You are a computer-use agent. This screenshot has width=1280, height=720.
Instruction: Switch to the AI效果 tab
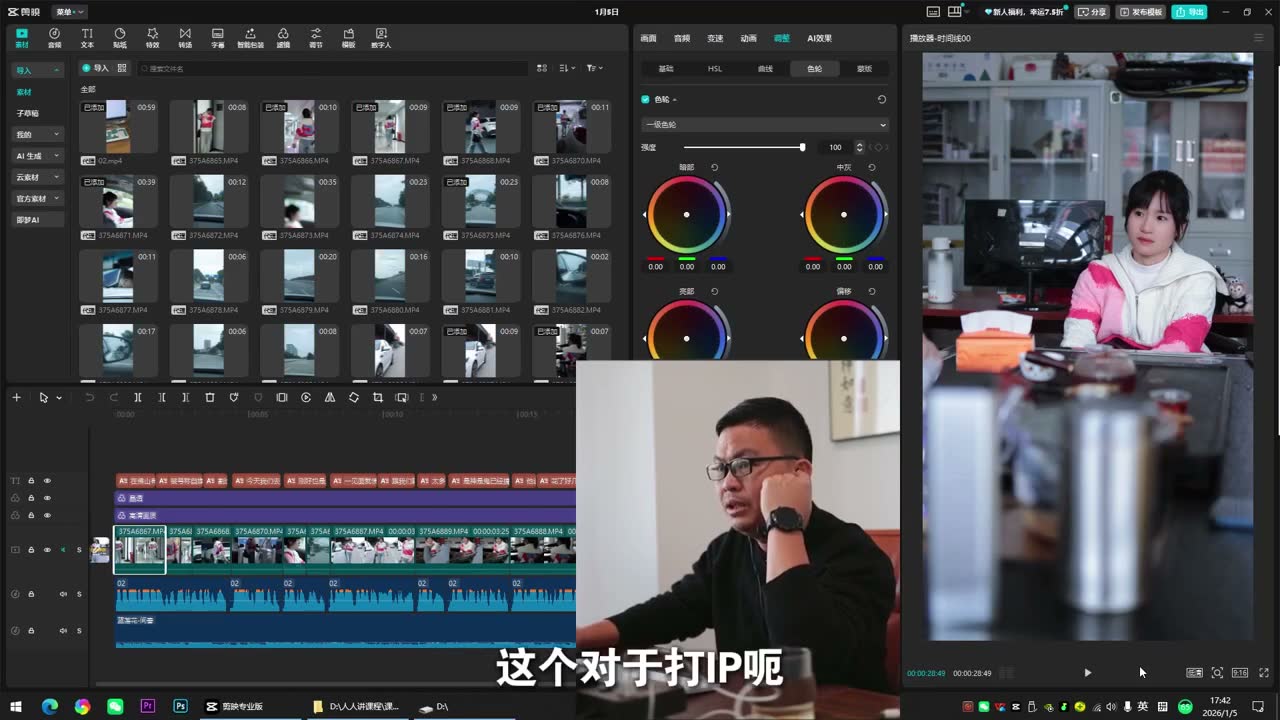pyautogui.click(x=819, y=38)
